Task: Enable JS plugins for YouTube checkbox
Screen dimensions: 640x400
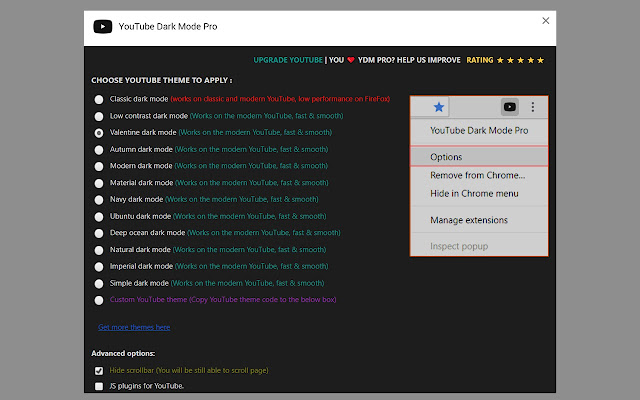Action: pyautogui.click(x=99, y=386)
